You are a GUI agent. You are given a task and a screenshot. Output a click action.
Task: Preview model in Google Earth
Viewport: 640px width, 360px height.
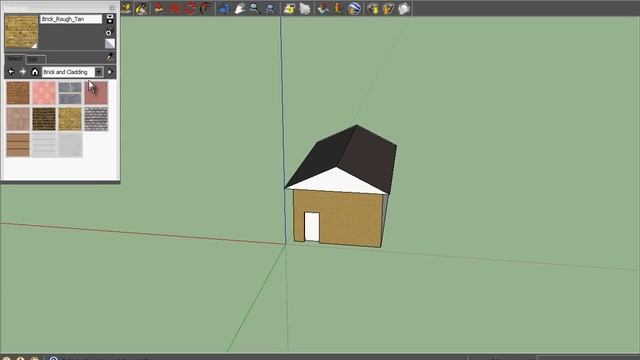pyautogui.click(x=354, y=8)
